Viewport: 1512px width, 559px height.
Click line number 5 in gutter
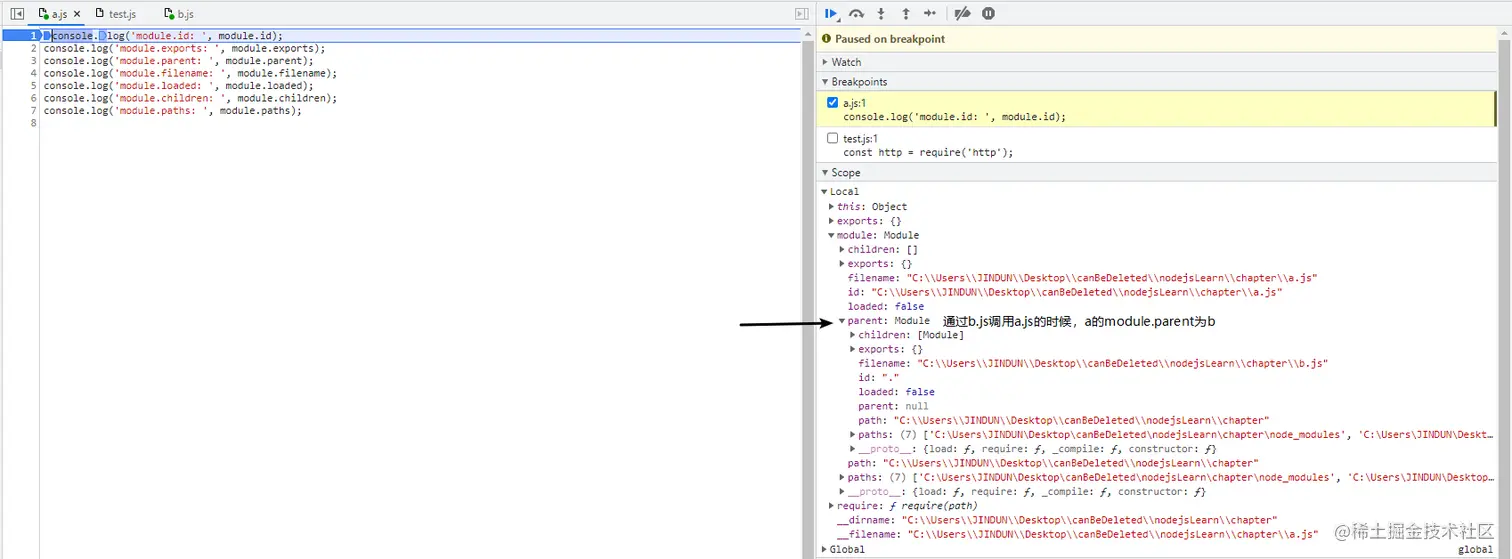tap(34, 85)
